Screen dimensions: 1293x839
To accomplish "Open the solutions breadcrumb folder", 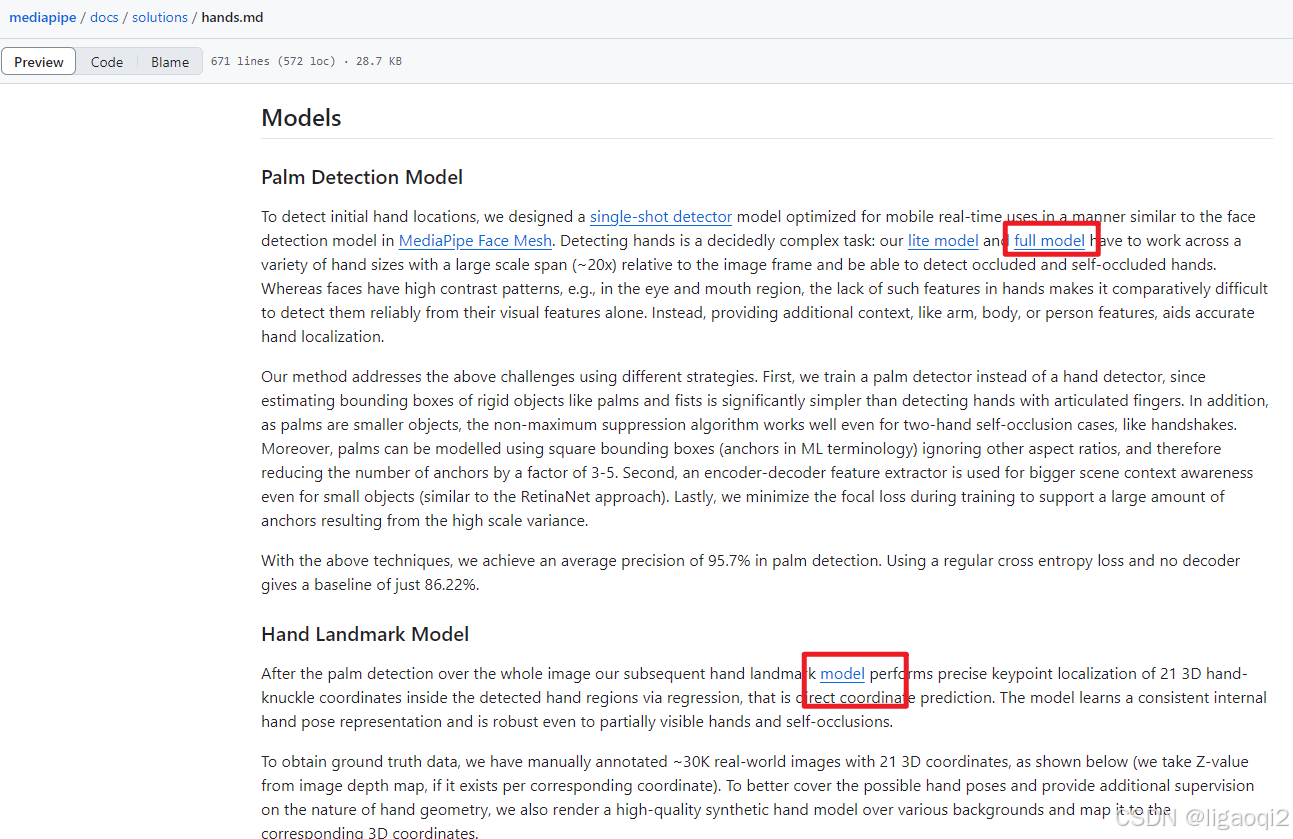I will (160, 17).
